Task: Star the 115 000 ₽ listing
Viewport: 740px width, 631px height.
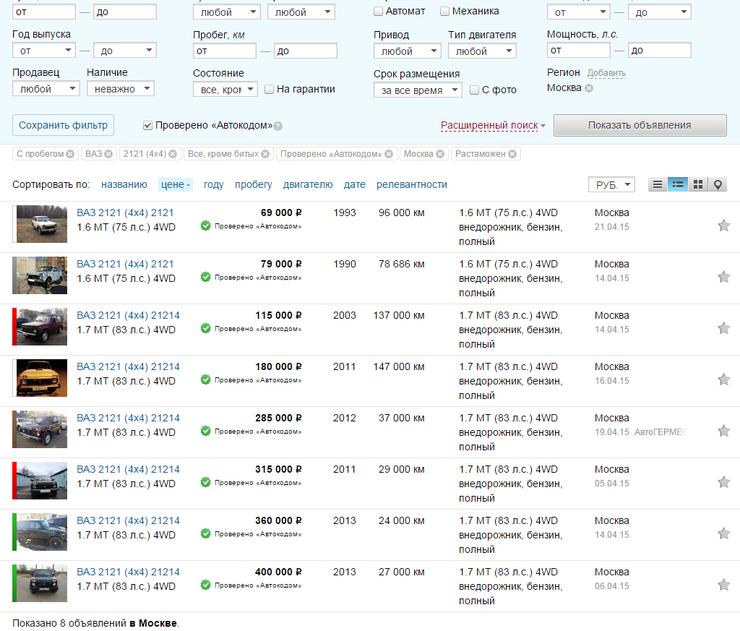Action: click(x=723, y=328)
